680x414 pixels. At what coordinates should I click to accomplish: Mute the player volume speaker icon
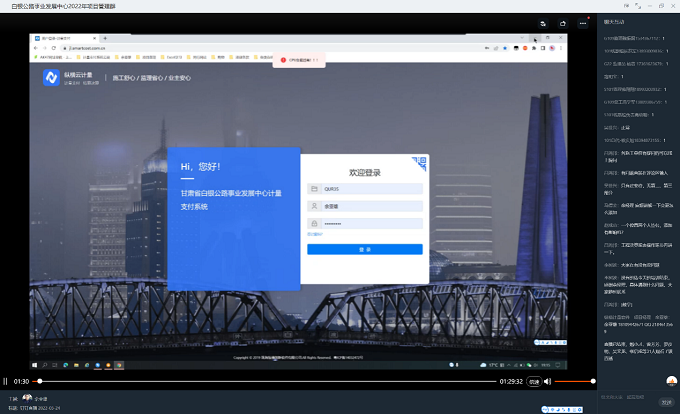547,381
